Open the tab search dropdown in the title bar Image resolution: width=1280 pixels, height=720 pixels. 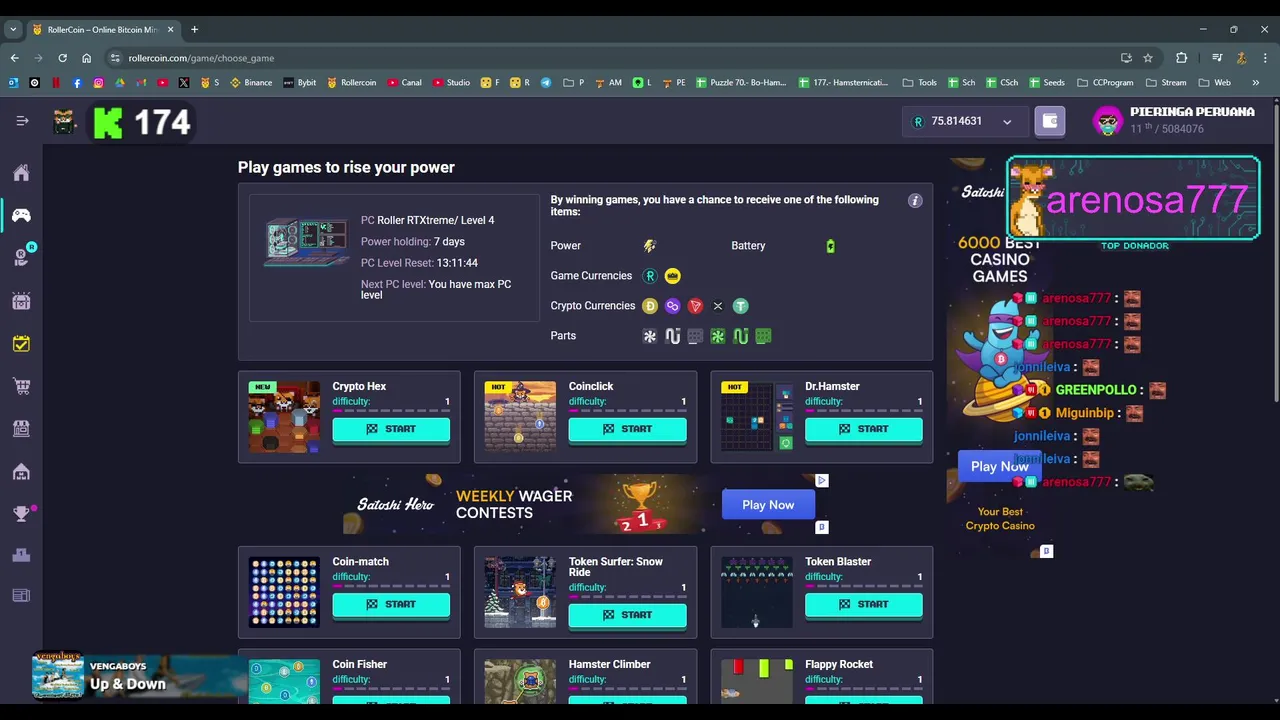(13, 29)
